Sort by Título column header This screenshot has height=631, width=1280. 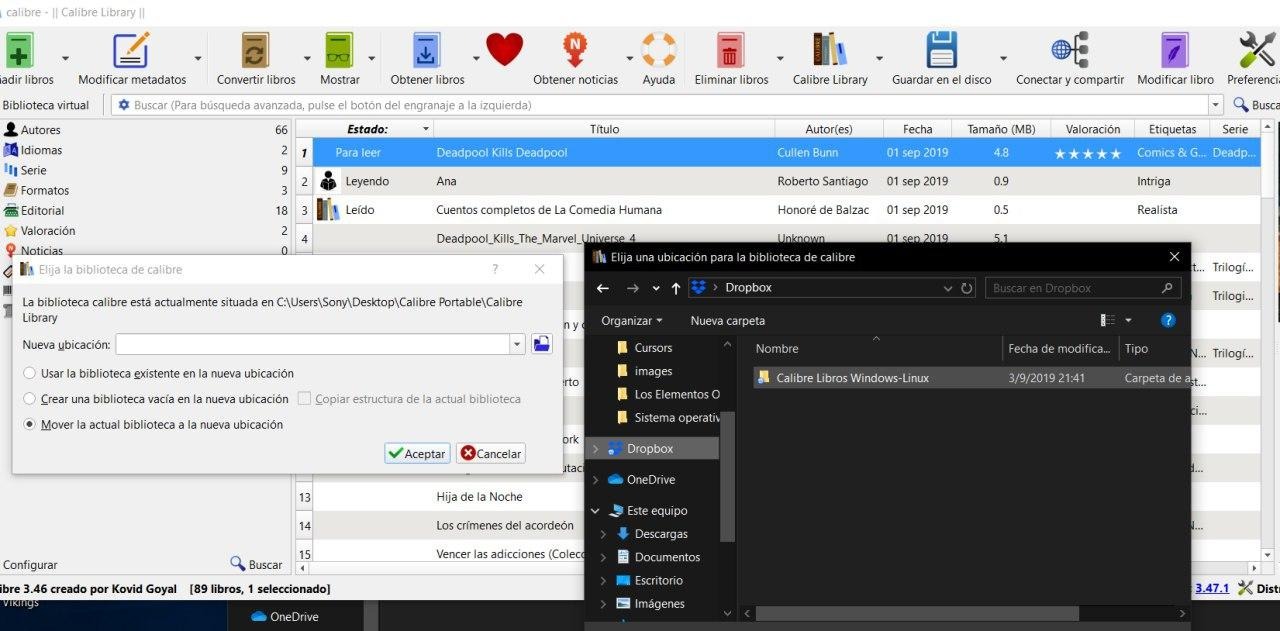(604, 129)
